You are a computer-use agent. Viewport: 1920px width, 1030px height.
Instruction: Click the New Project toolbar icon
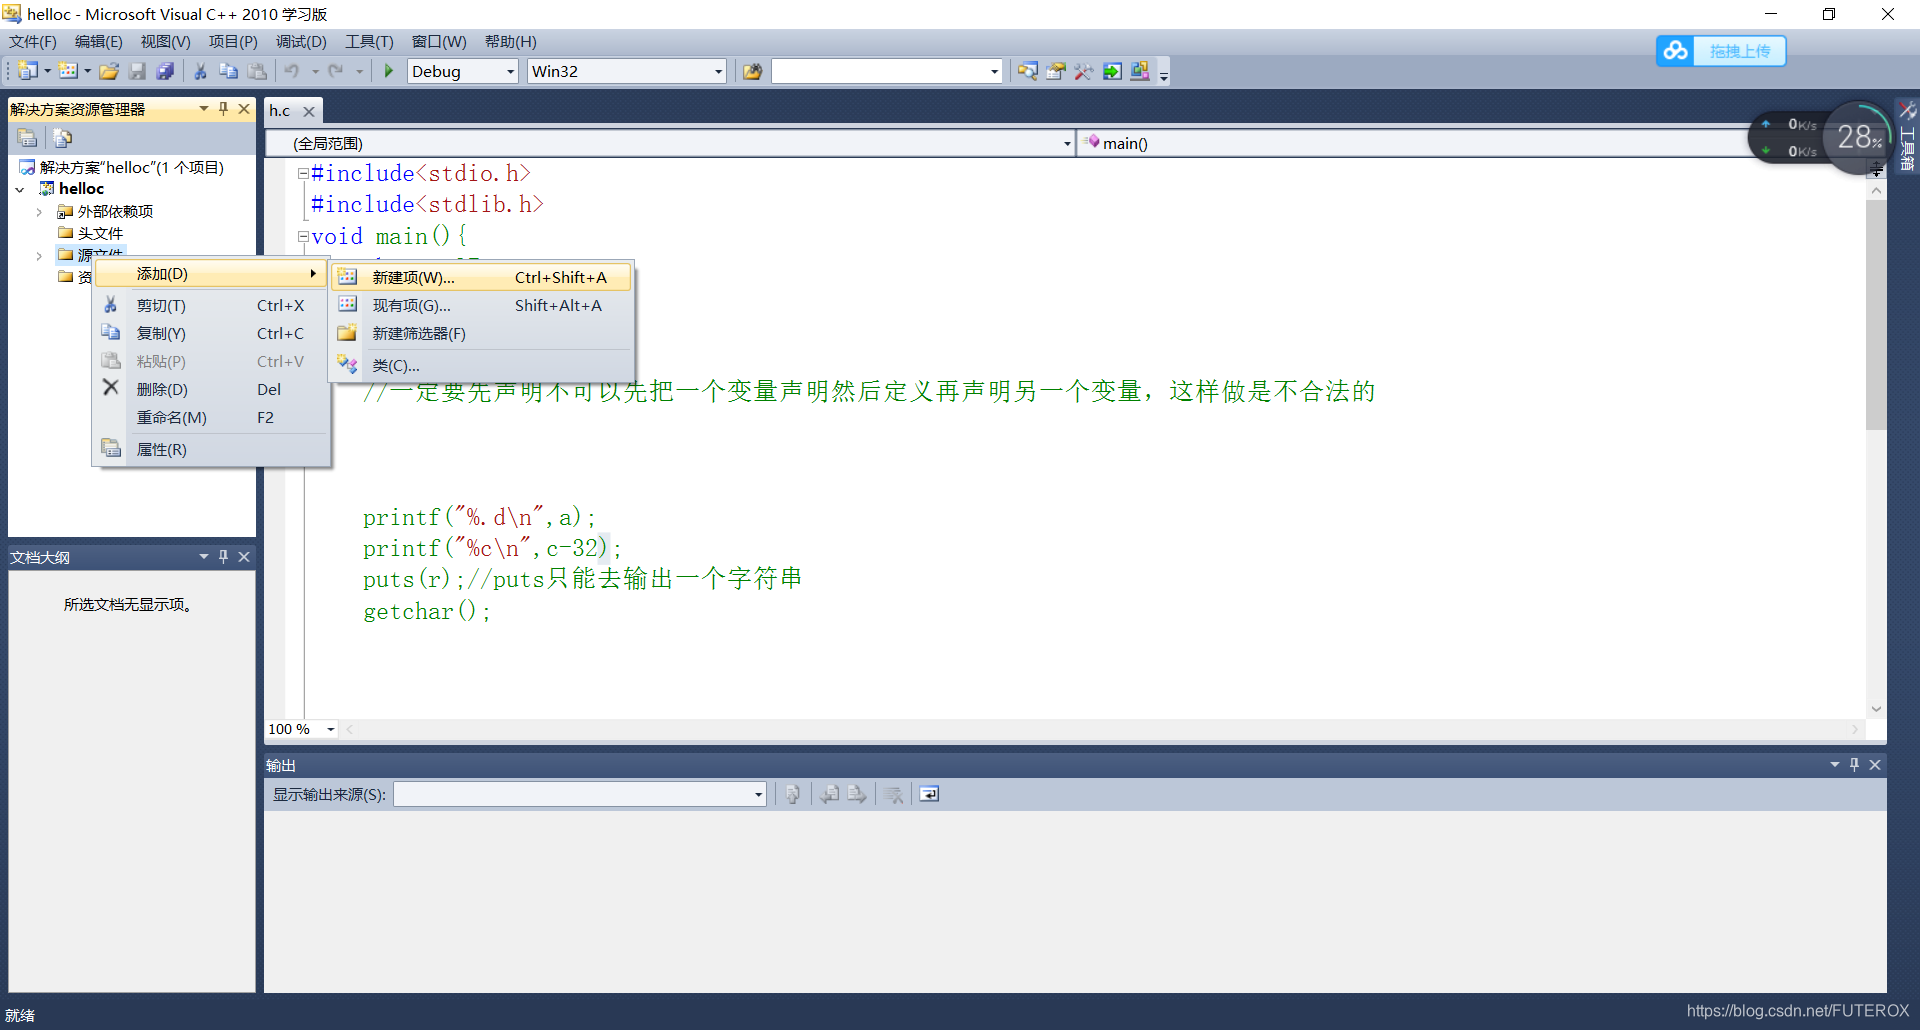[28, 71]
